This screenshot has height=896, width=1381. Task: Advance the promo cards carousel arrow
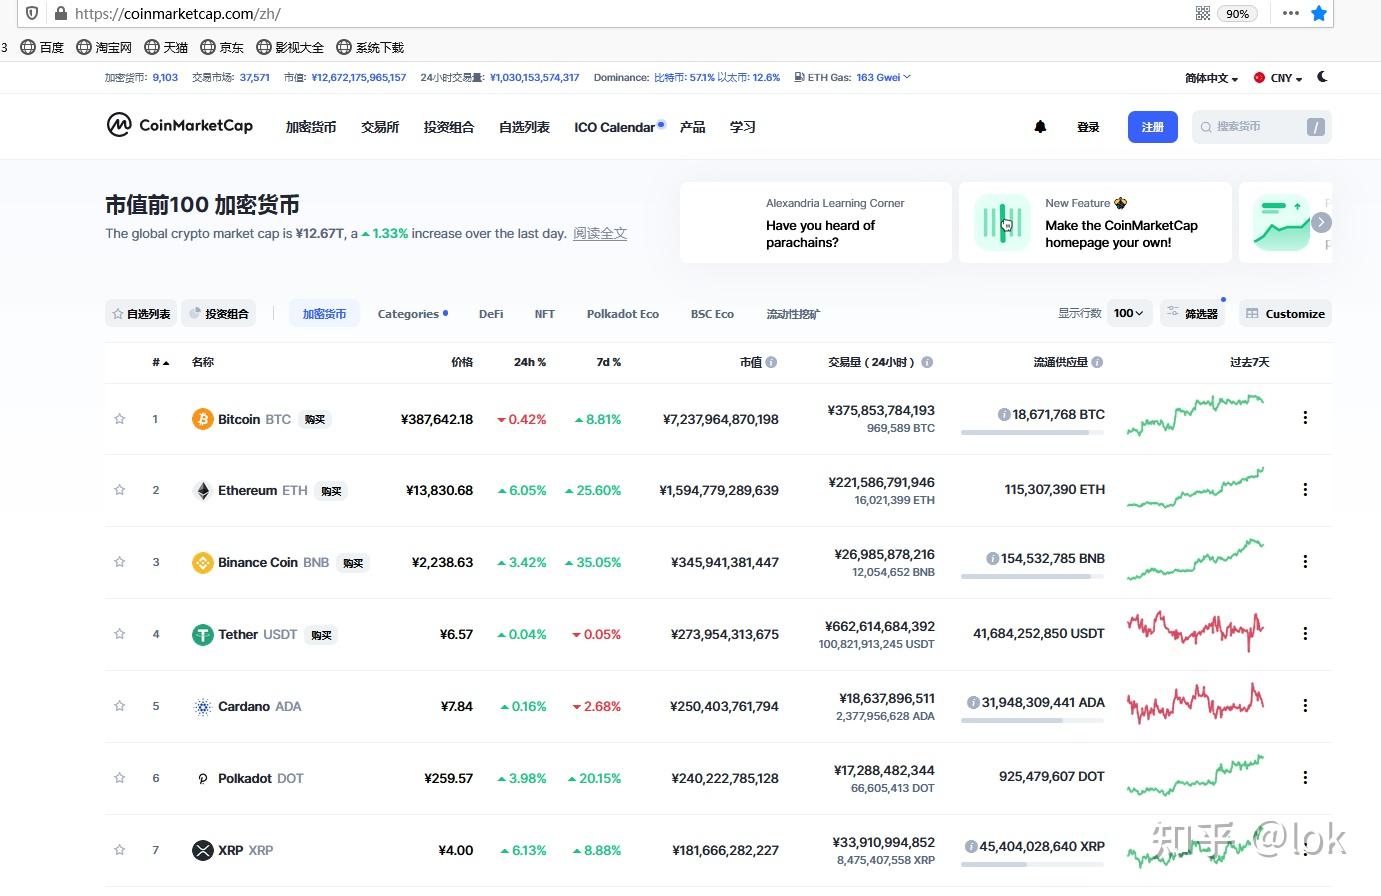coord(1321,223)
